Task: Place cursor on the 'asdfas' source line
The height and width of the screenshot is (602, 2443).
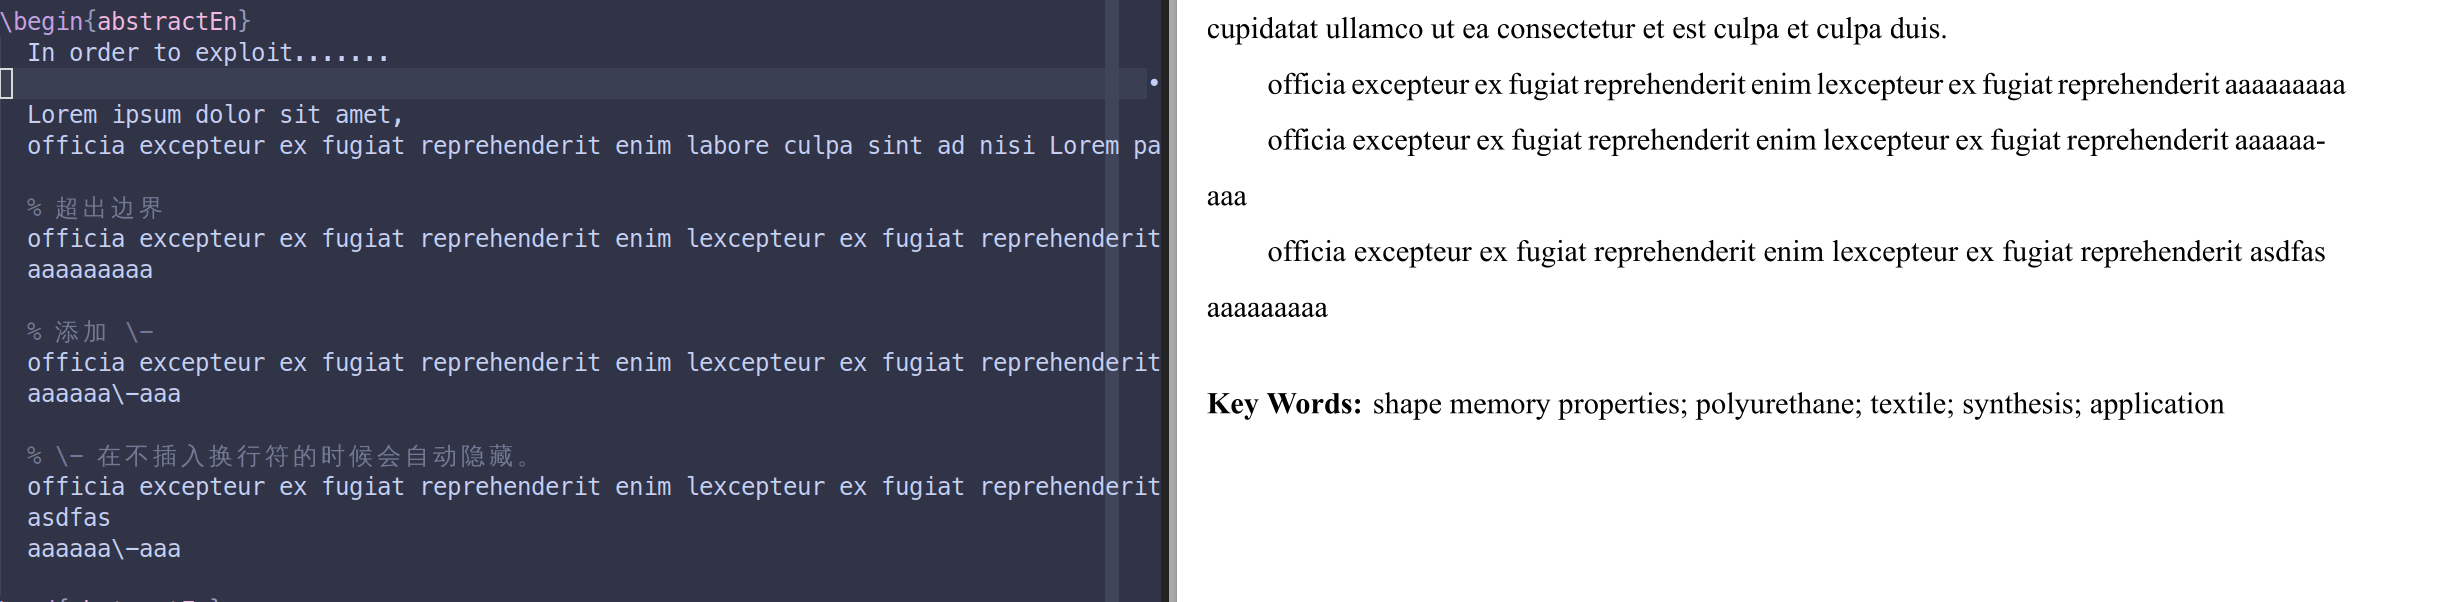Action: 69,518
